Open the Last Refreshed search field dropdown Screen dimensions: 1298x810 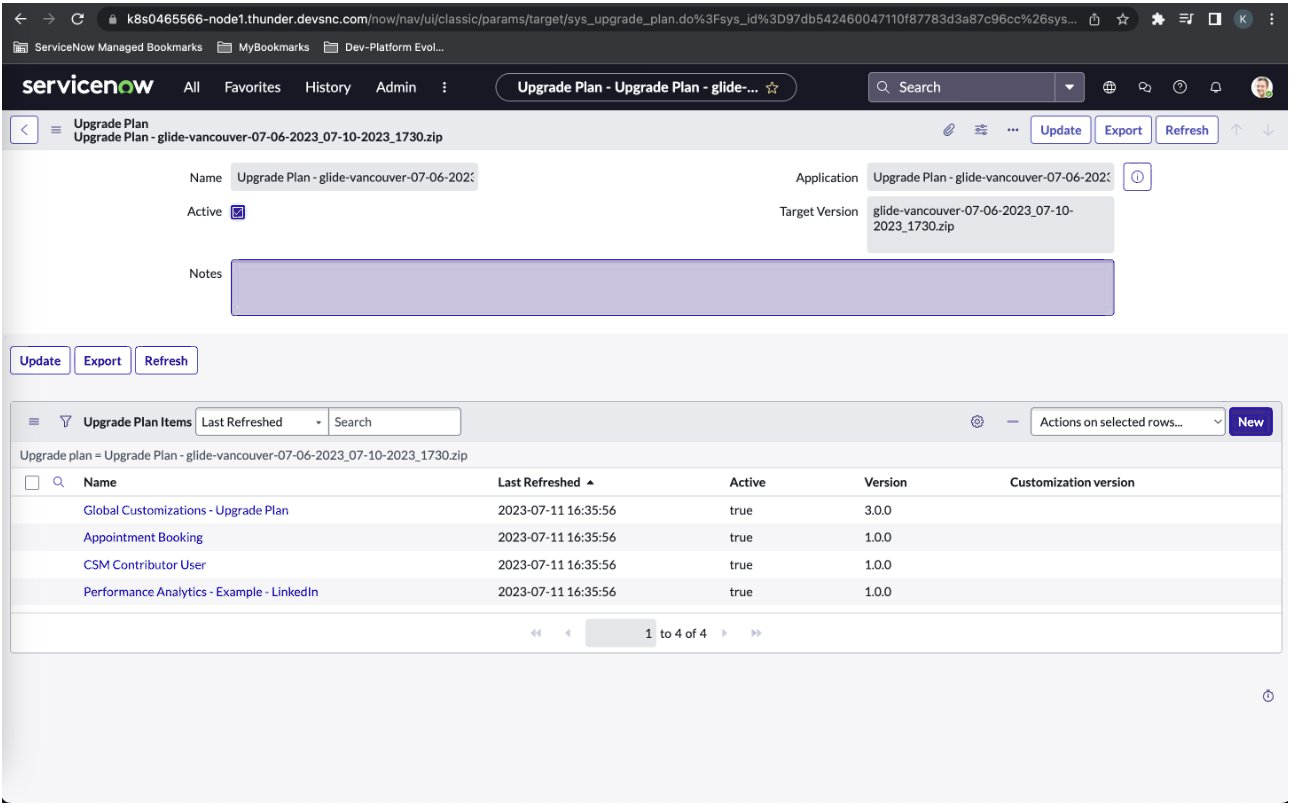coord(262,422)
